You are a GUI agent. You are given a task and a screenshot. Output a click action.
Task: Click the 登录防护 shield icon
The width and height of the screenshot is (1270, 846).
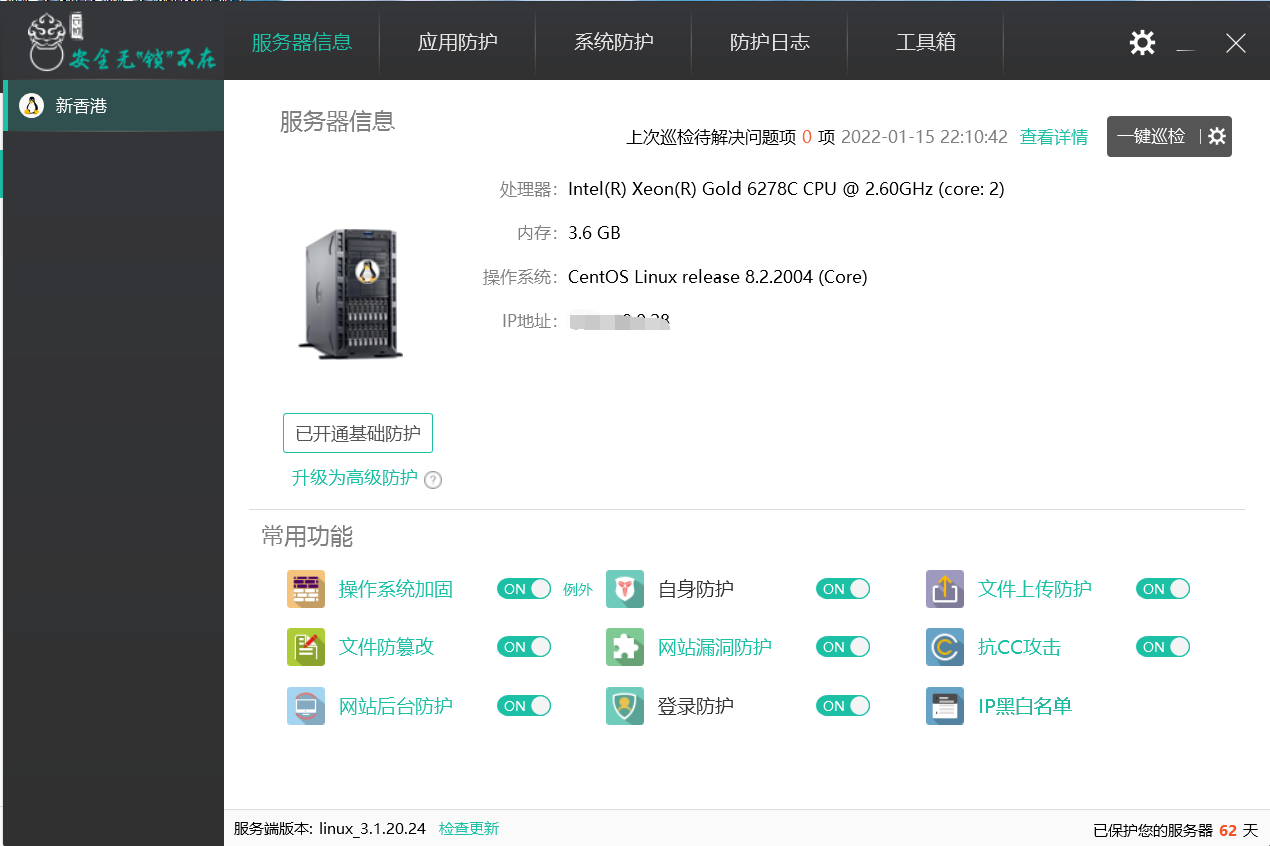[x=625, y=706]
